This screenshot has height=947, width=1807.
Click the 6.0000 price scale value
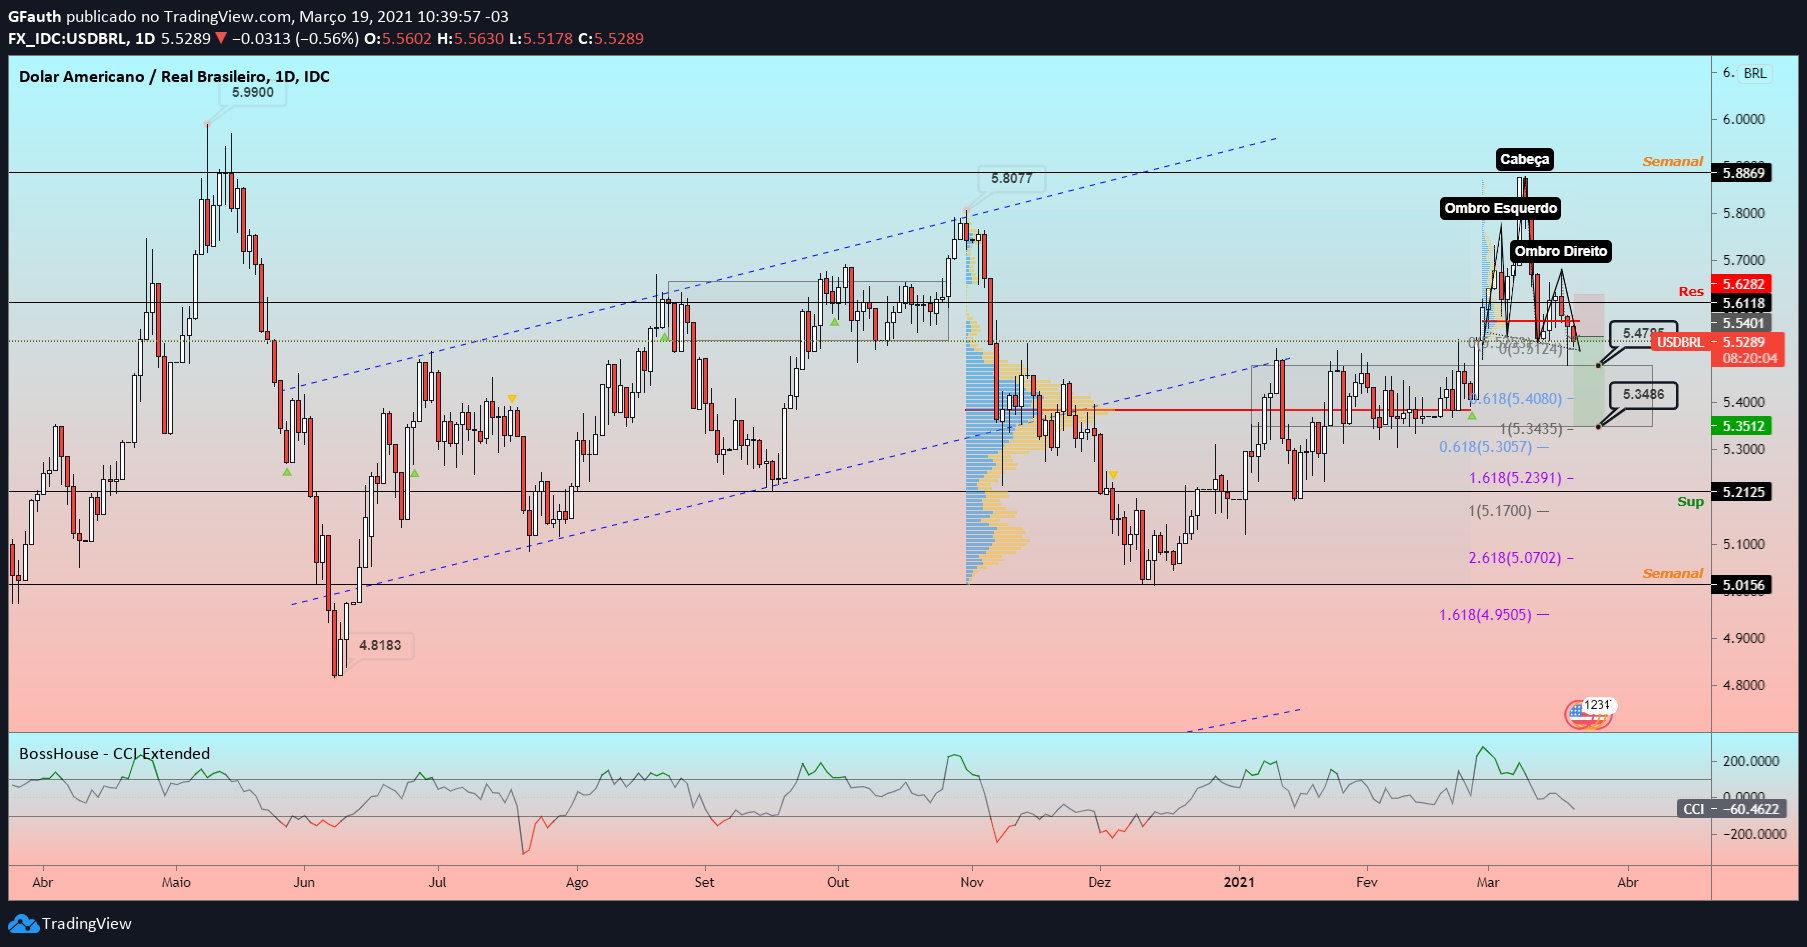1743,119
